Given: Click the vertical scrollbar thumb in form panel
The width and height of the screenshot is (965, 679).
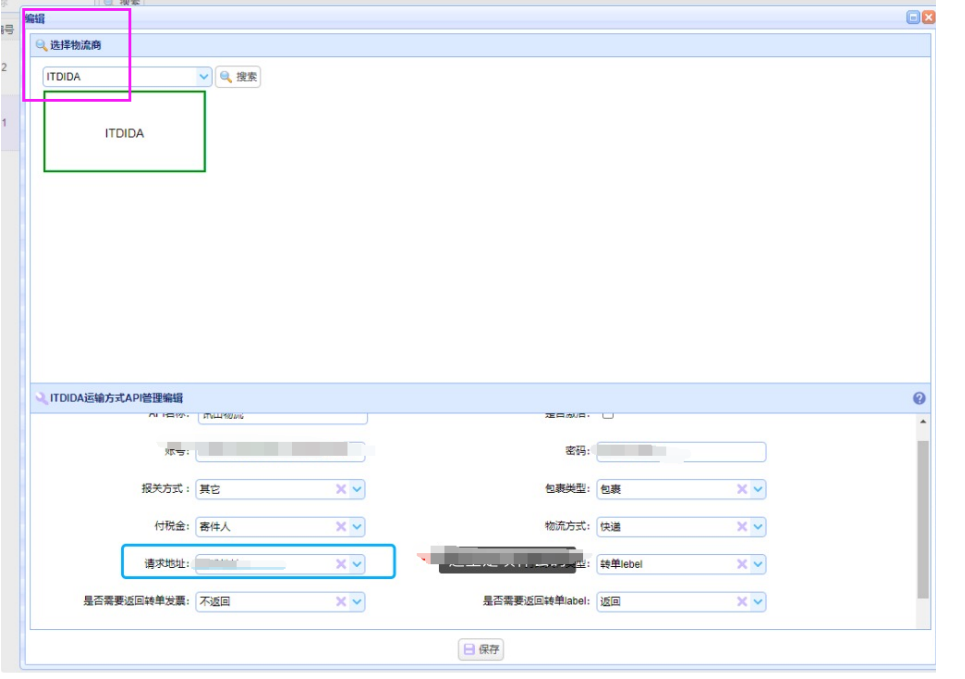Looking at the screenshot, I should coord(923,519).
